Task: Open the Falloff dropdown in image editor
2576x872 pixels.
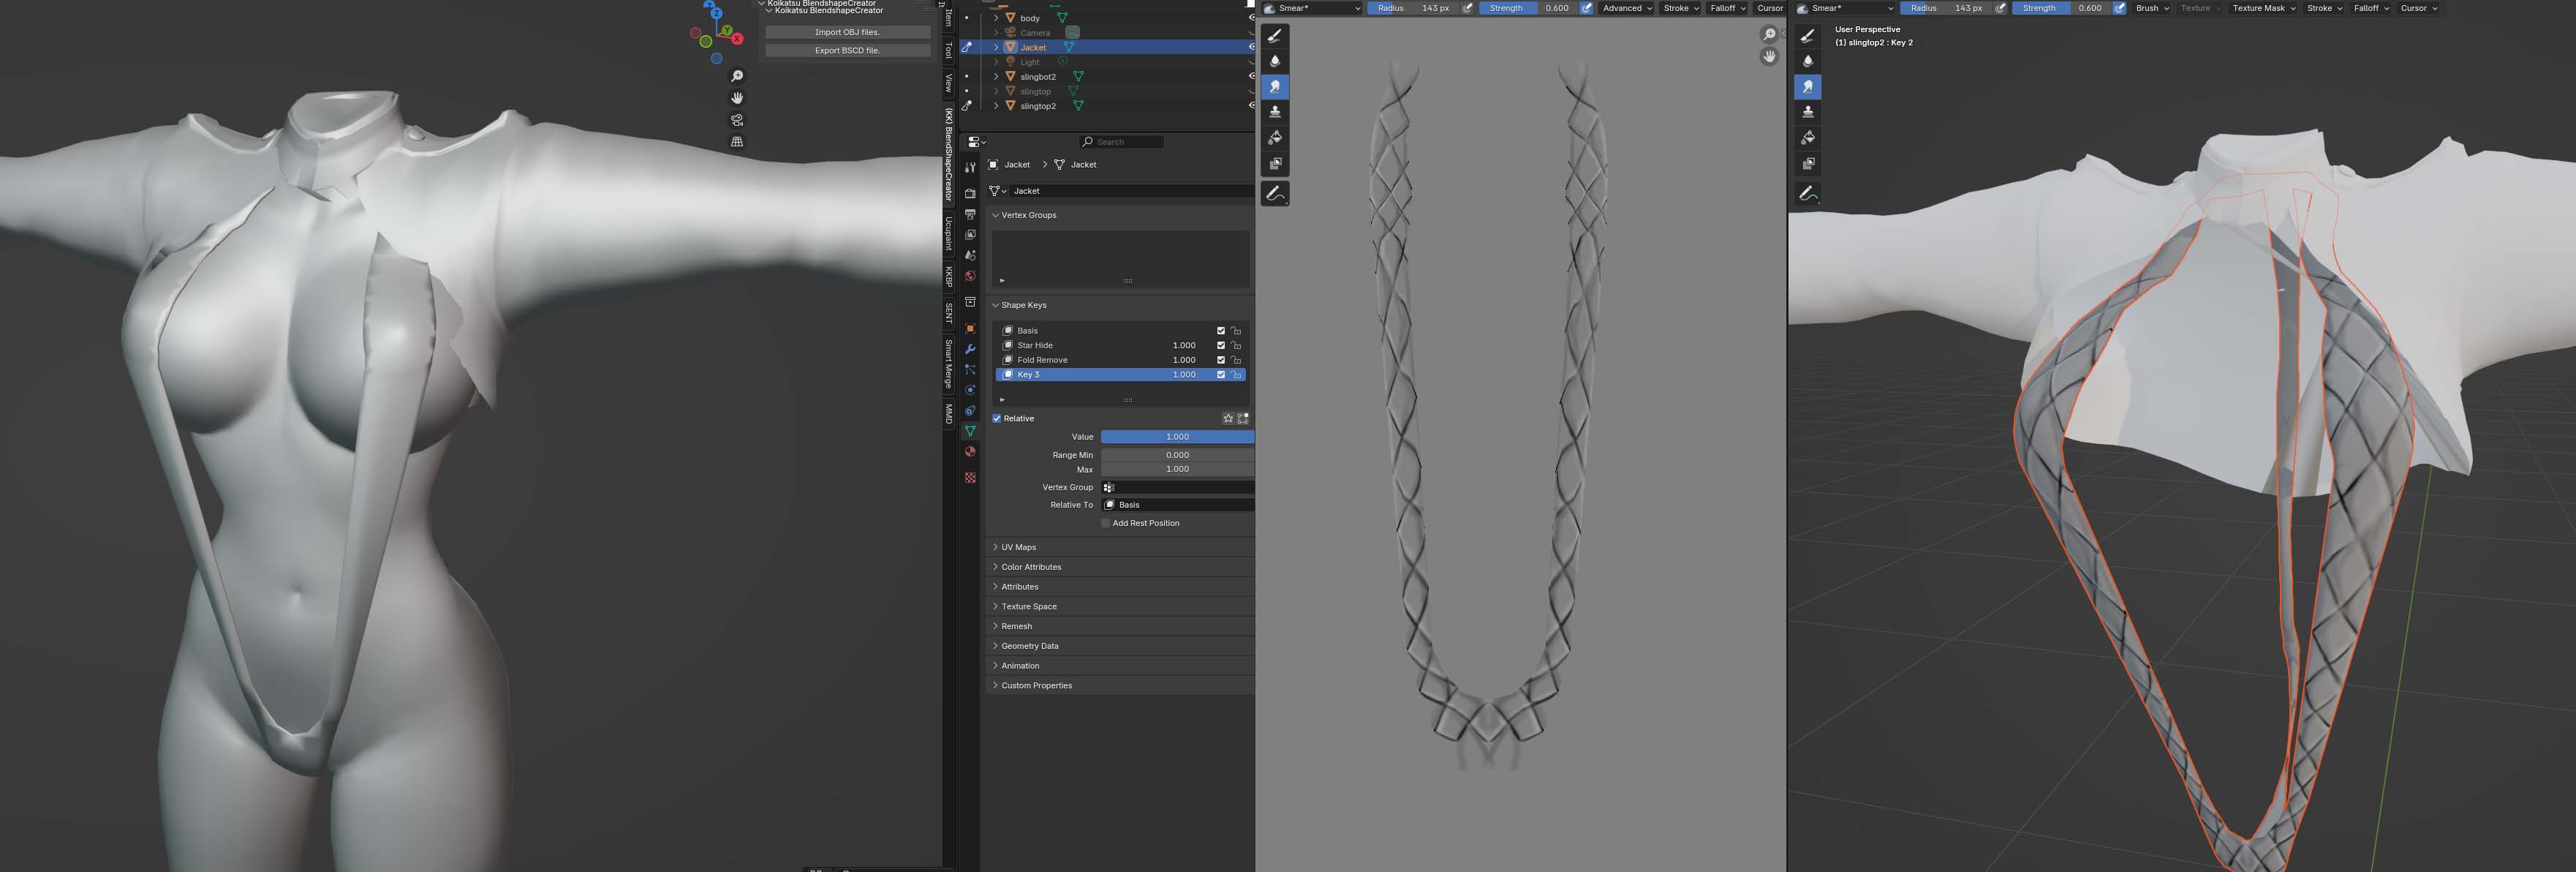Action: (x=1727, y=8)
